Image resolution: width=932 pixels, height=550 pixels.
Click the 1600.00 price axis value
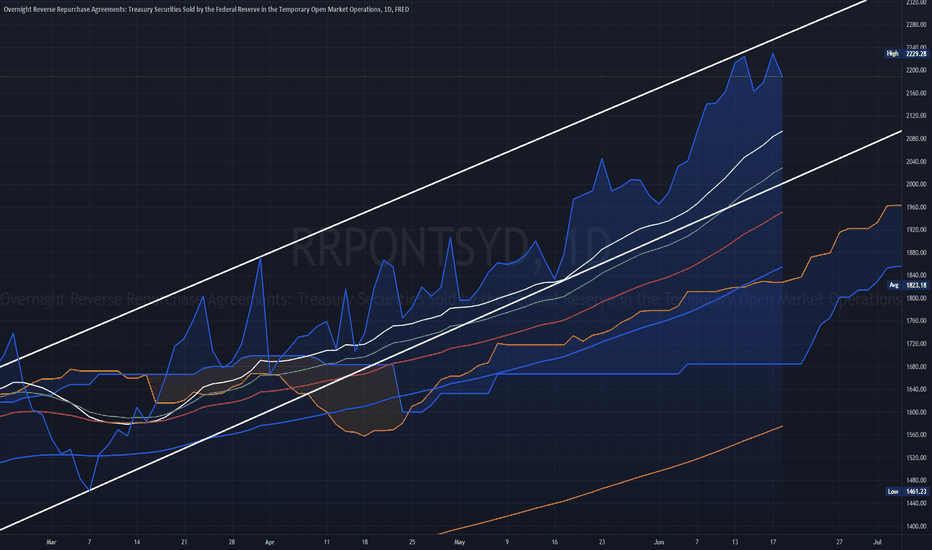click(916, 413)
